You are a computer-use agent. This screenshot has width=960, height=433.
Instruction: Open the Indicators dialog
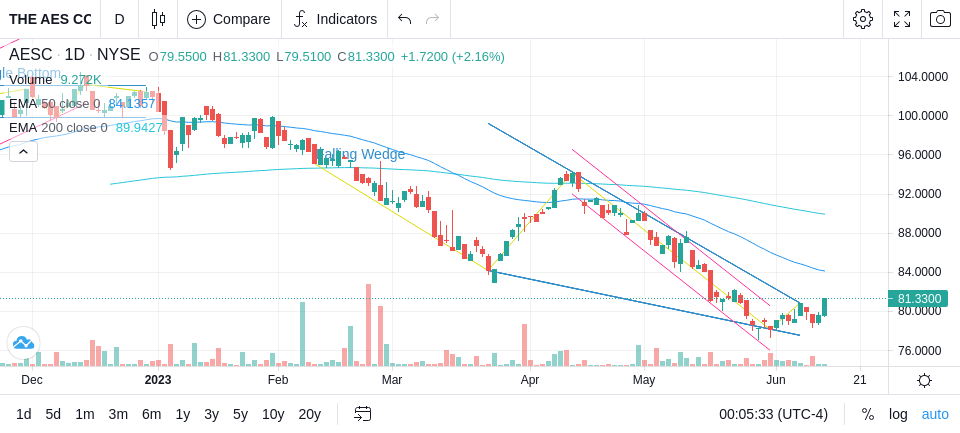click(x=335, y=19)
